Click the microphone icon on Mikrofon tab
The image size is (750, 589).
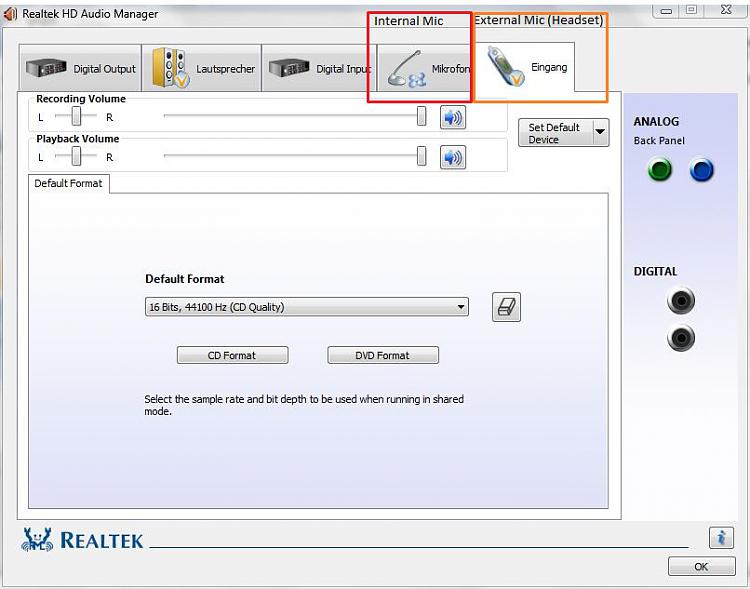point(406,69)
